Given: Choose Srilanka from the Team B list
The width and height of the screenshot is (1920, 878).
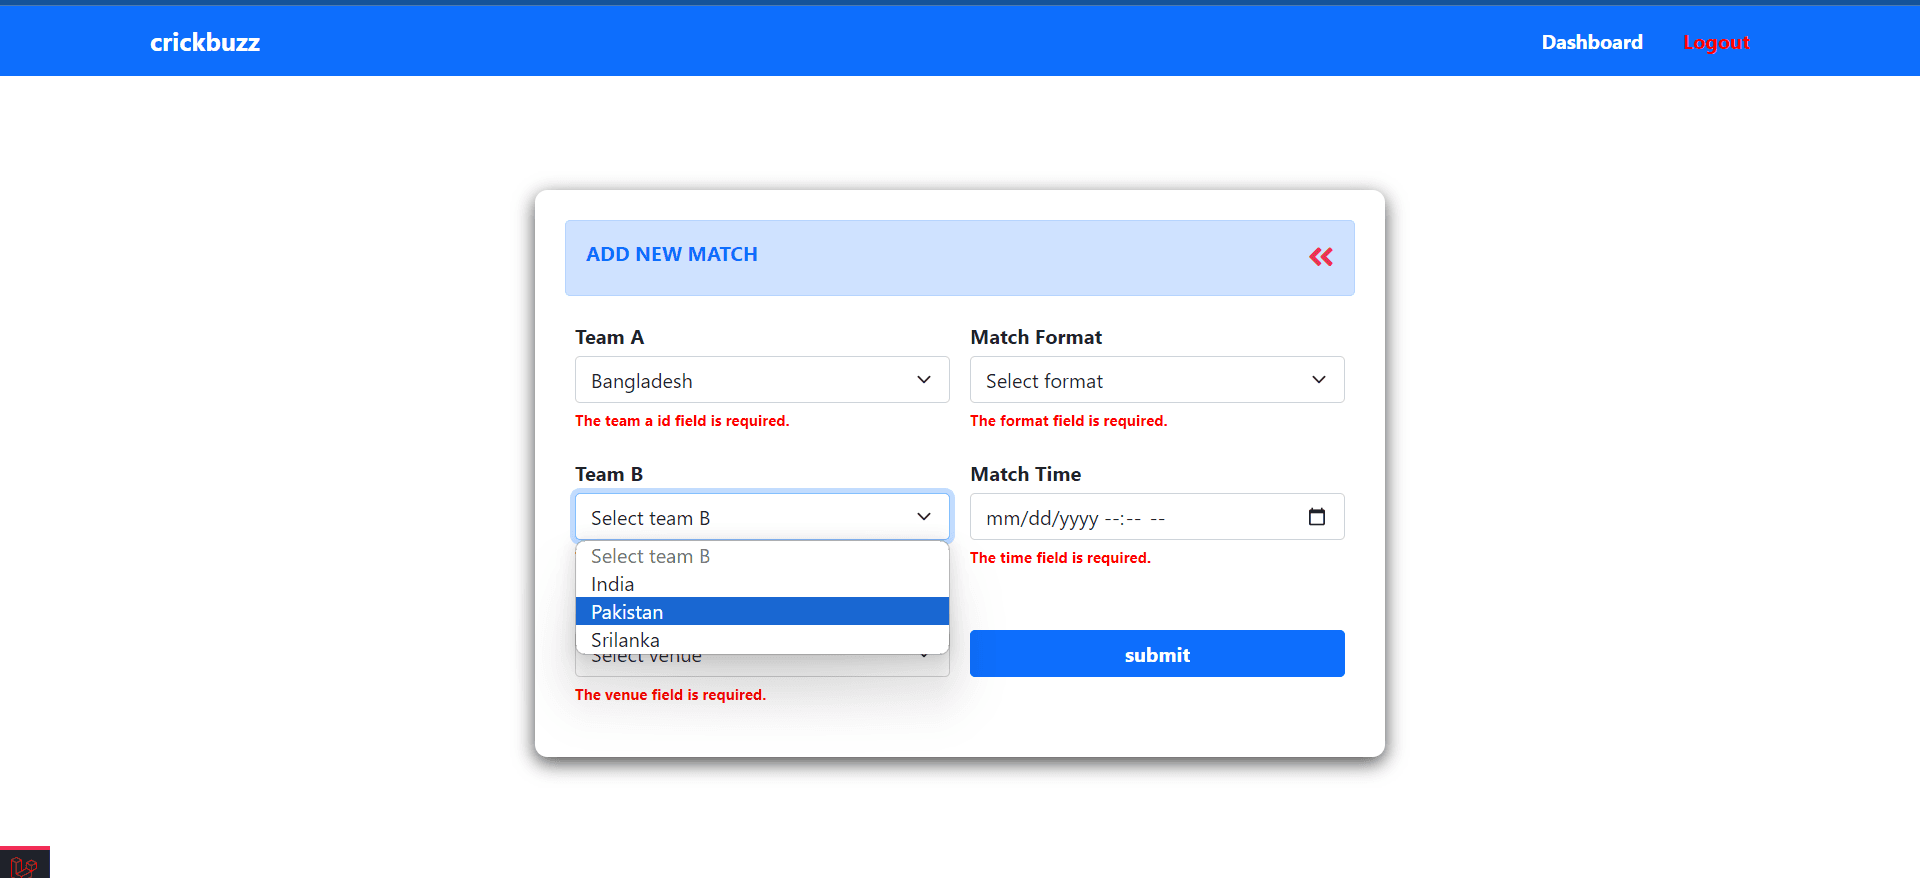Looking at the screenshot, I should point(762,640).
